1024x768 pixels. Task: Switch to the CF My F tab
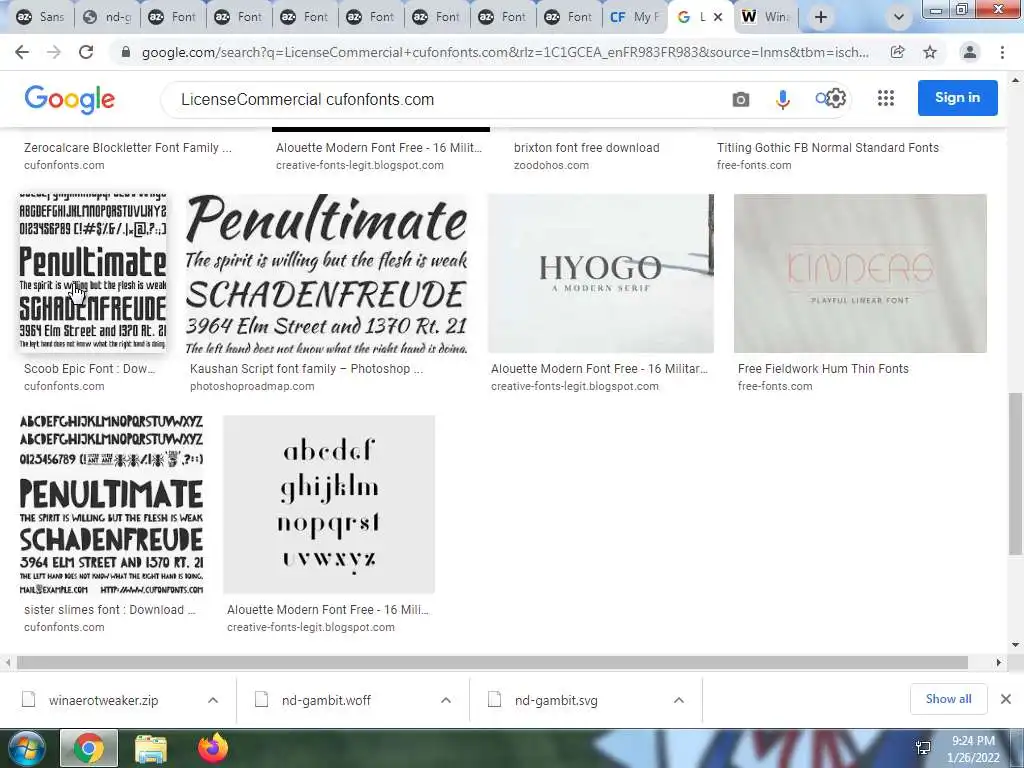635,17
